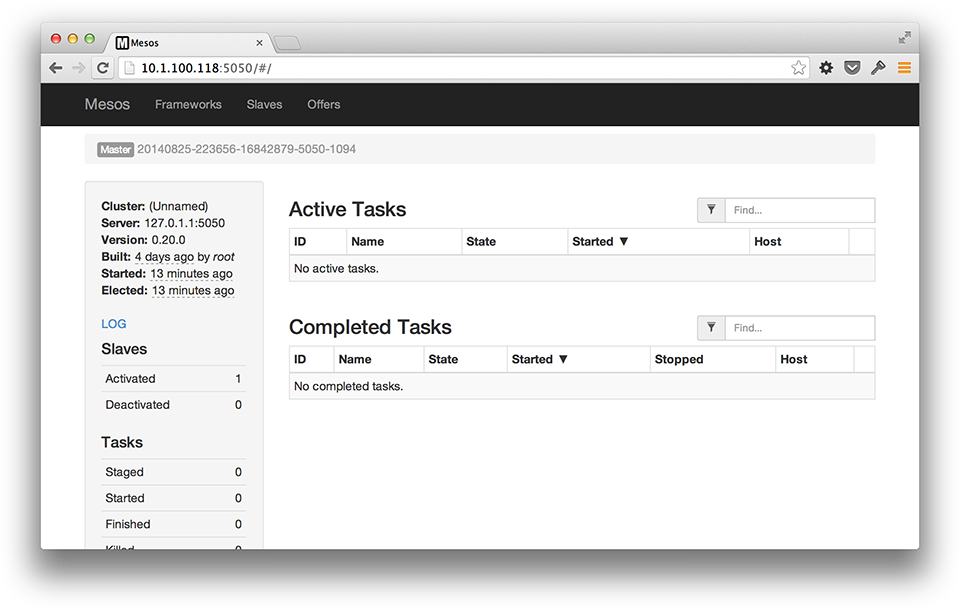Click the fullscreen arrows icon
Screen dimensions: 960x609
point(905,37)
